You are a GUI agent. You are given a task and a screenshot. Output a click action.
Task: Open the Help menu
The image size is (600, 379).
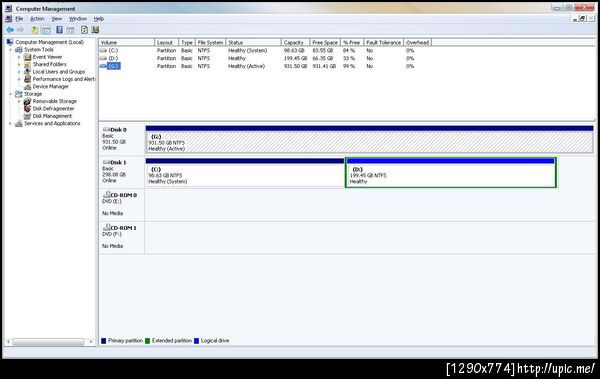point(99,19)
